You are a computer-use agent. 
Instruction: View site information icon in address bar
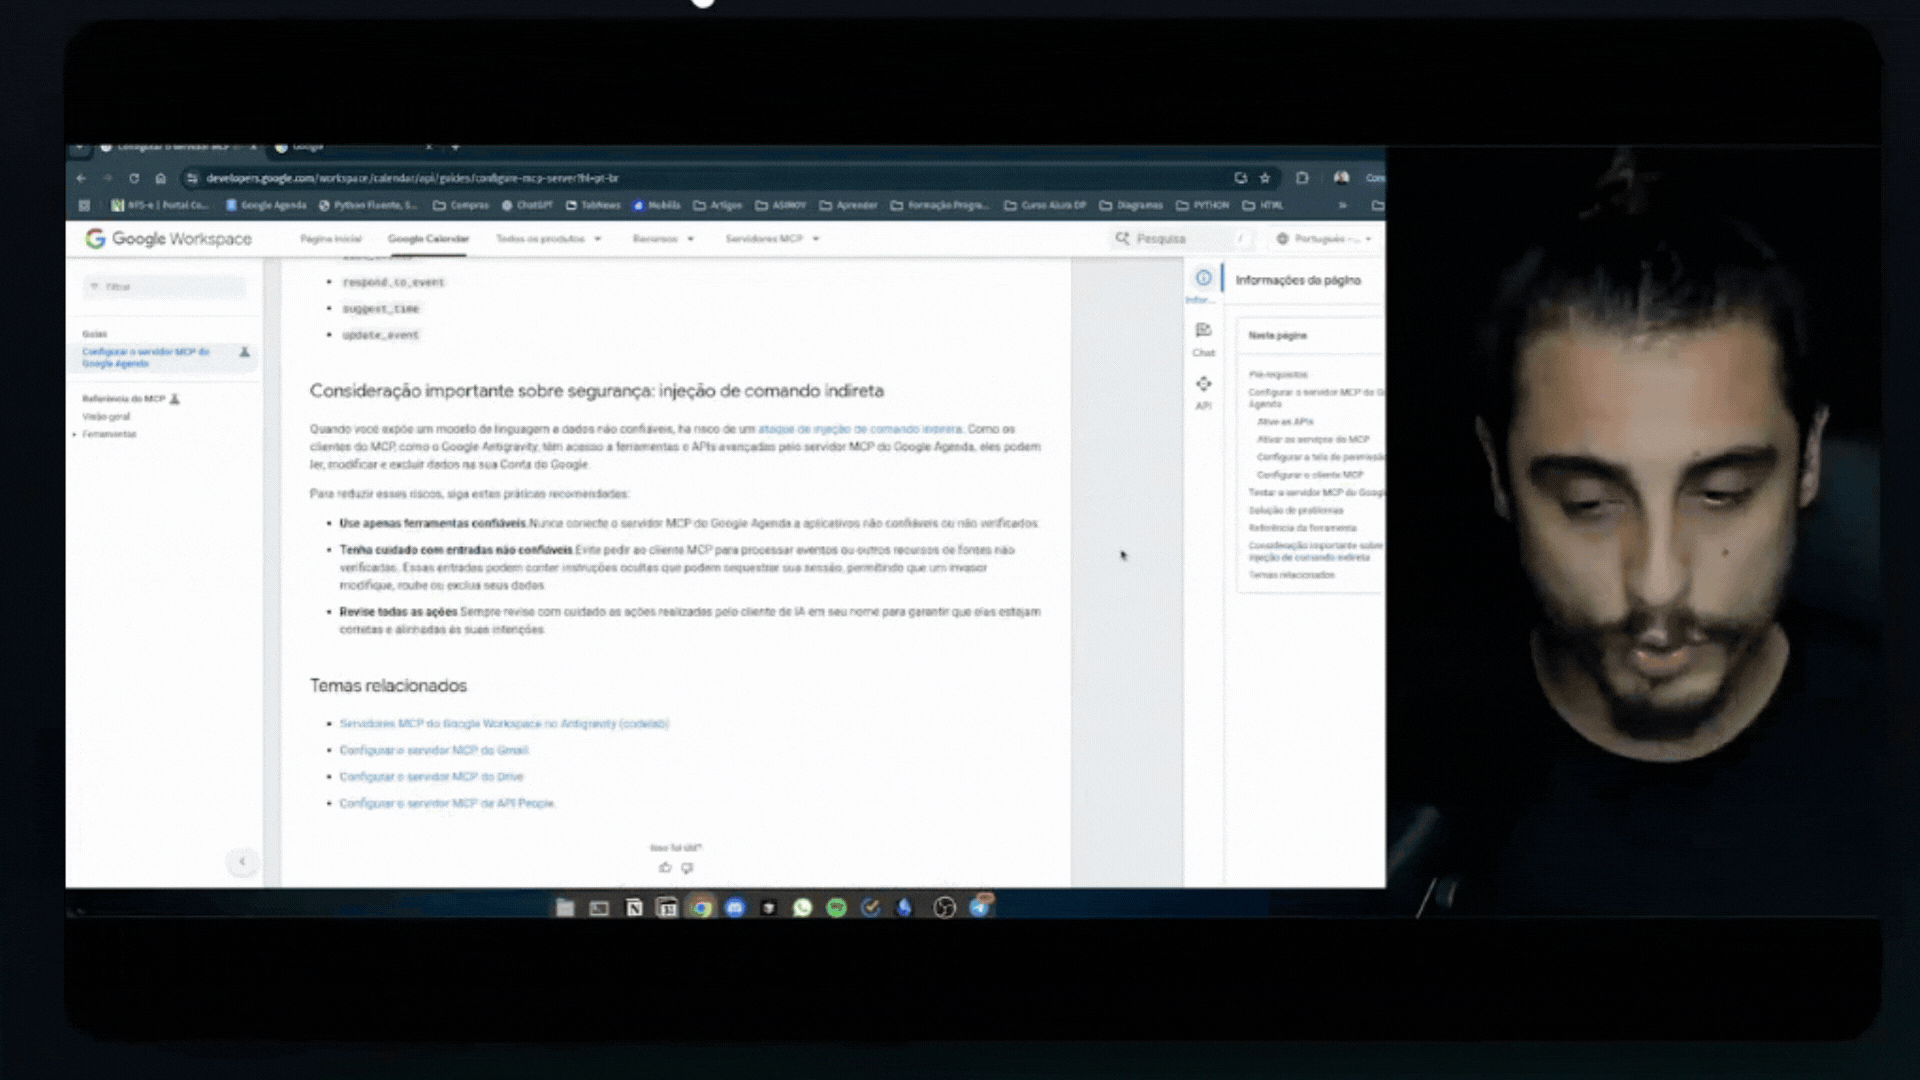192,178
